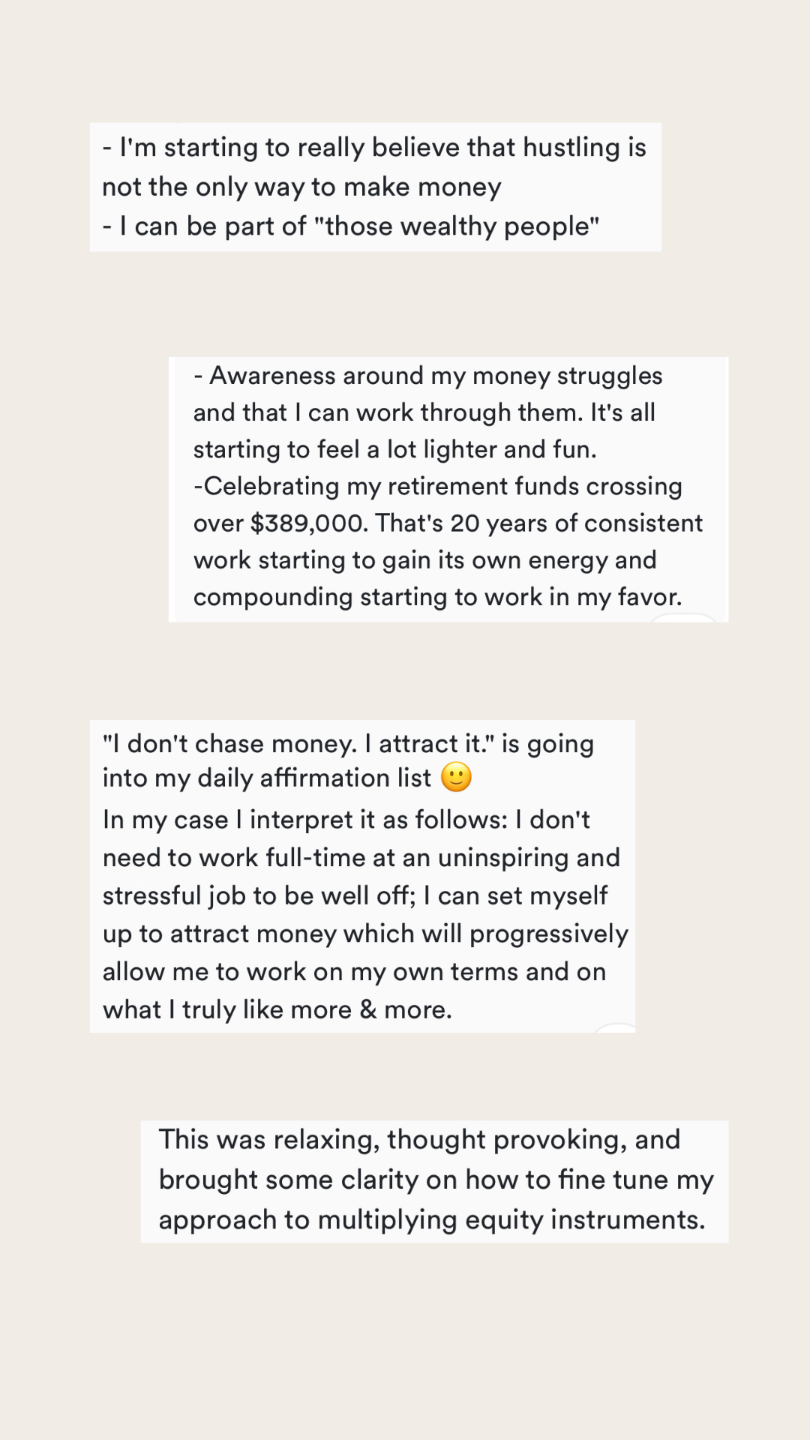This screenshot has height=1440, width=810.
Task: Click the line beginning "- I'm starting to really believe"
Action: pyautogui.click(x=374, y=148)
